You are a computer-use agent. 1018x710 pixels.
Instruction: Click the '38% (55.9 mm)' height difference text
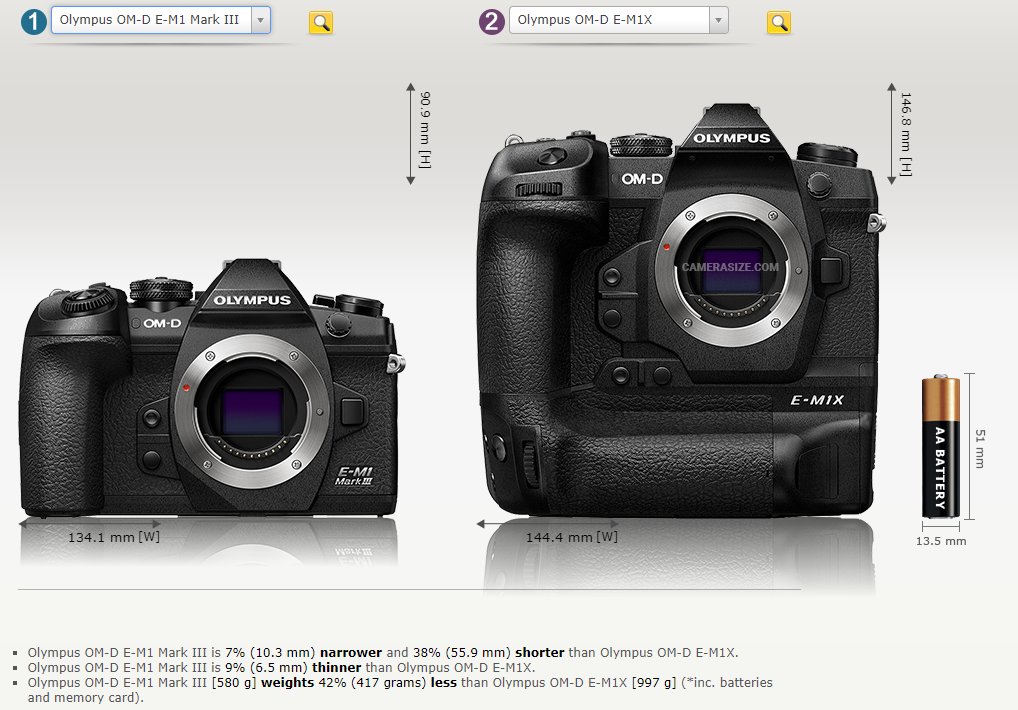tap(462, 653)
